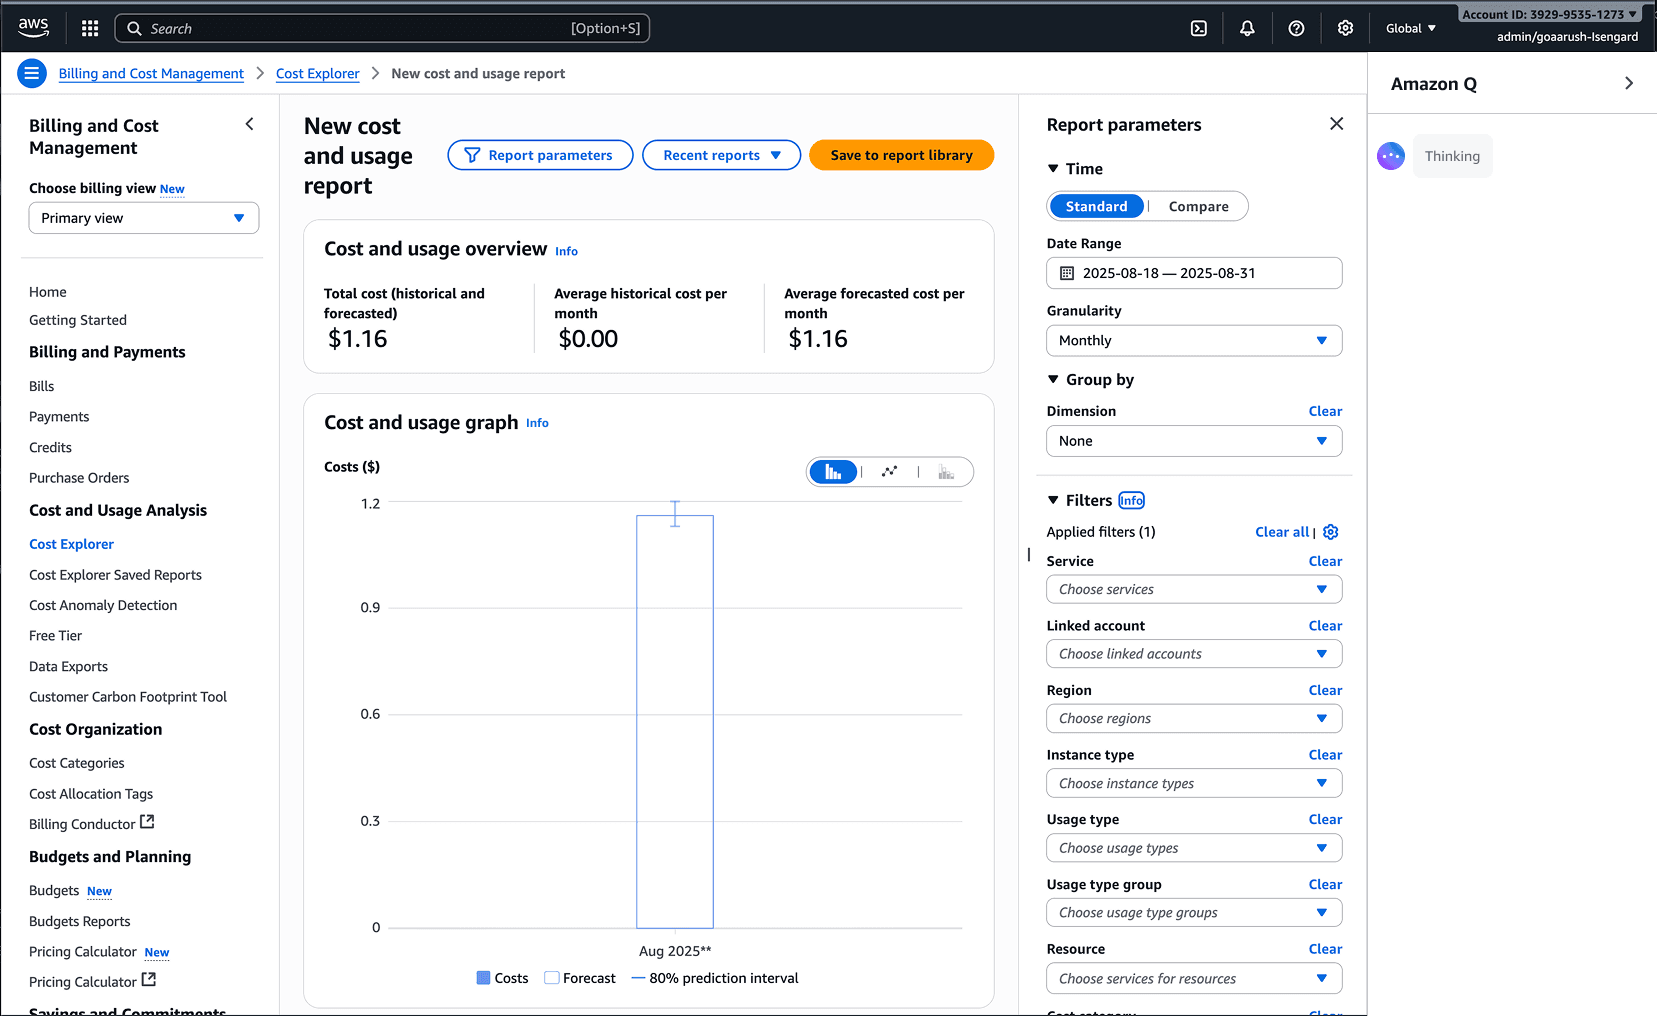1657x1016 pixels.
Task: Collapse the Amazon Q panel arrow
Action: [x=1629, y=83]
